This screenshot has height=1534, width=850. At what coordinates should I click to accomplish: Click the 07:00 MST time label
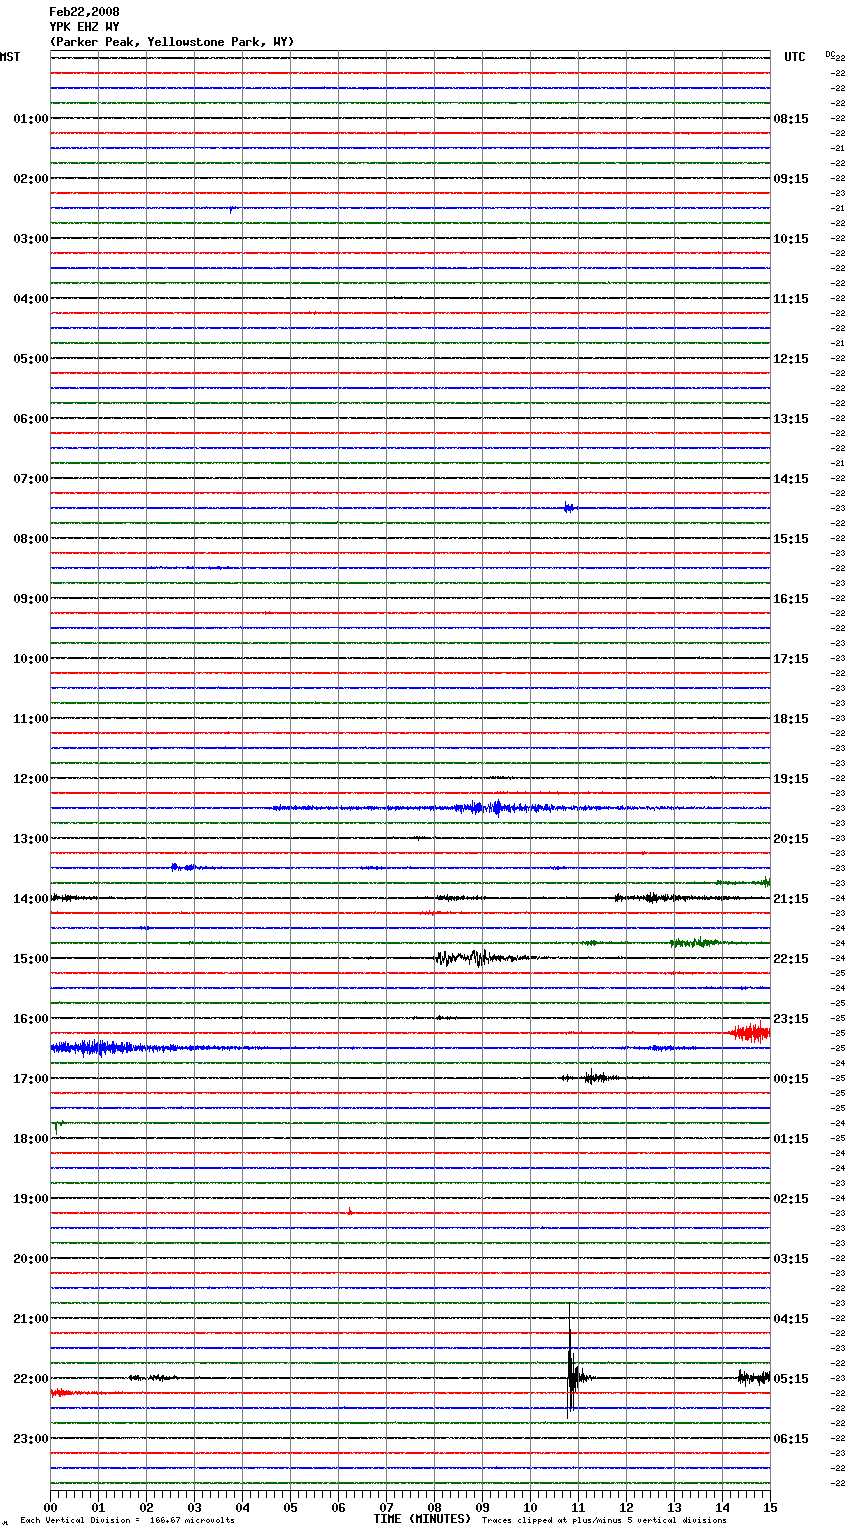(x=31, y=479)
